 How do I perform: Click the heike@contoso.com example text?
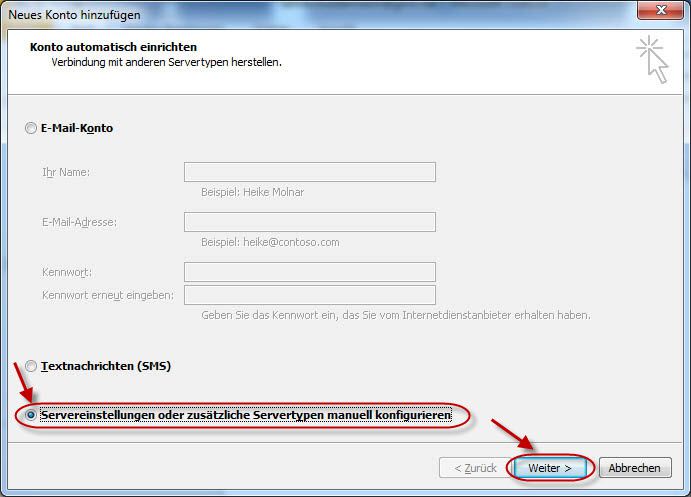coord(270,242)
